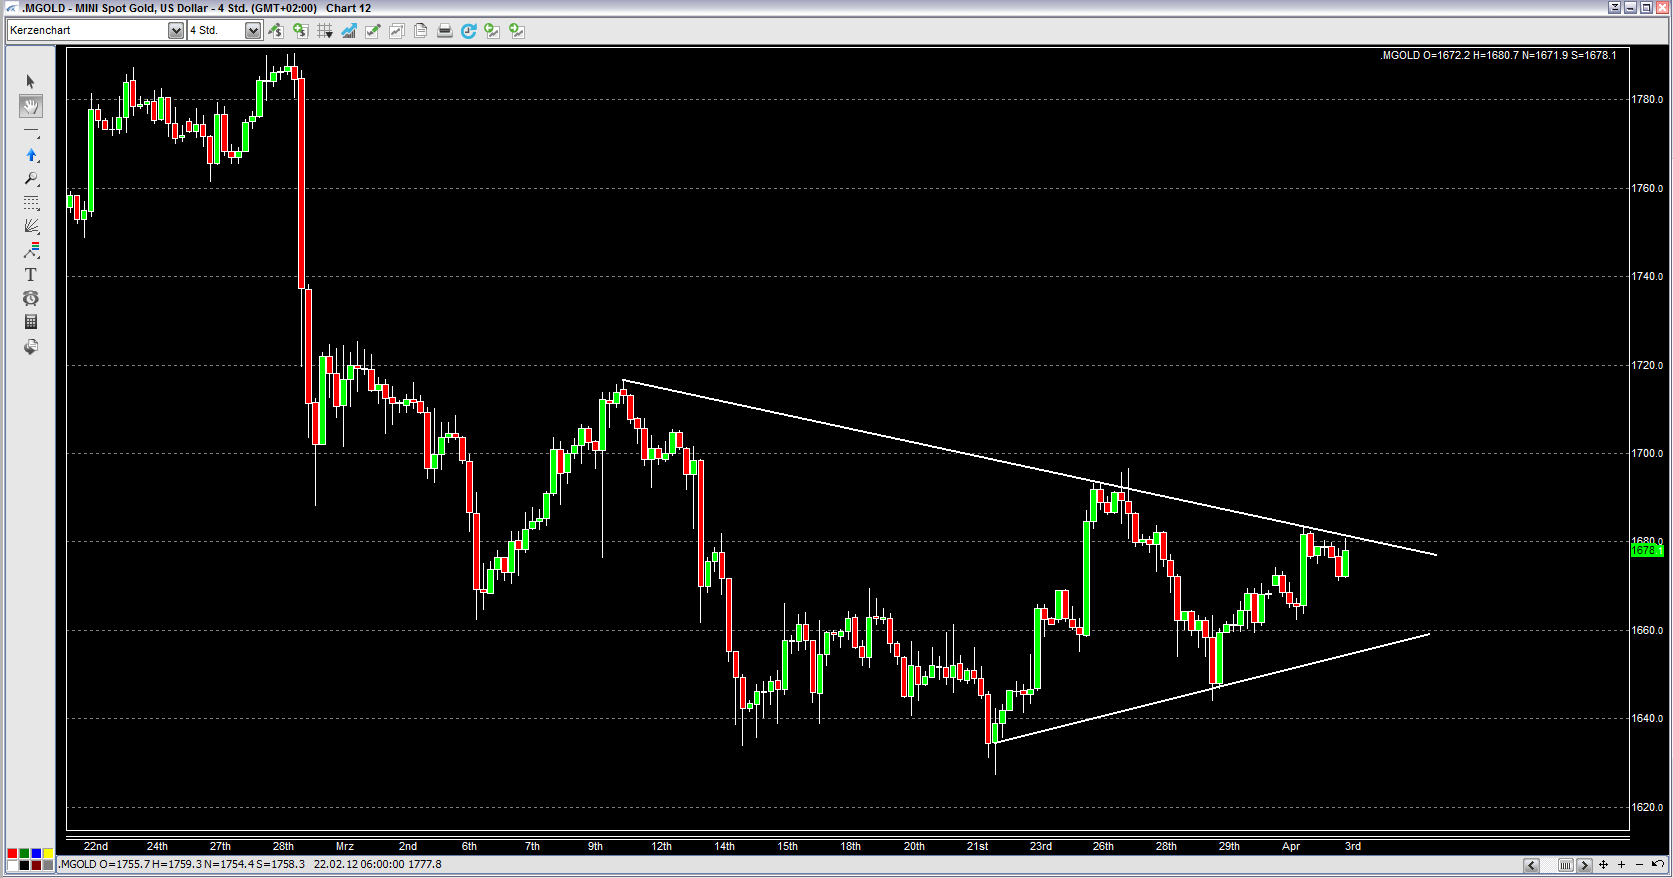Choose the line drawing tool
Image resolution: width=1673 pixels, height=878 pixels.
[x=31, y=131]
